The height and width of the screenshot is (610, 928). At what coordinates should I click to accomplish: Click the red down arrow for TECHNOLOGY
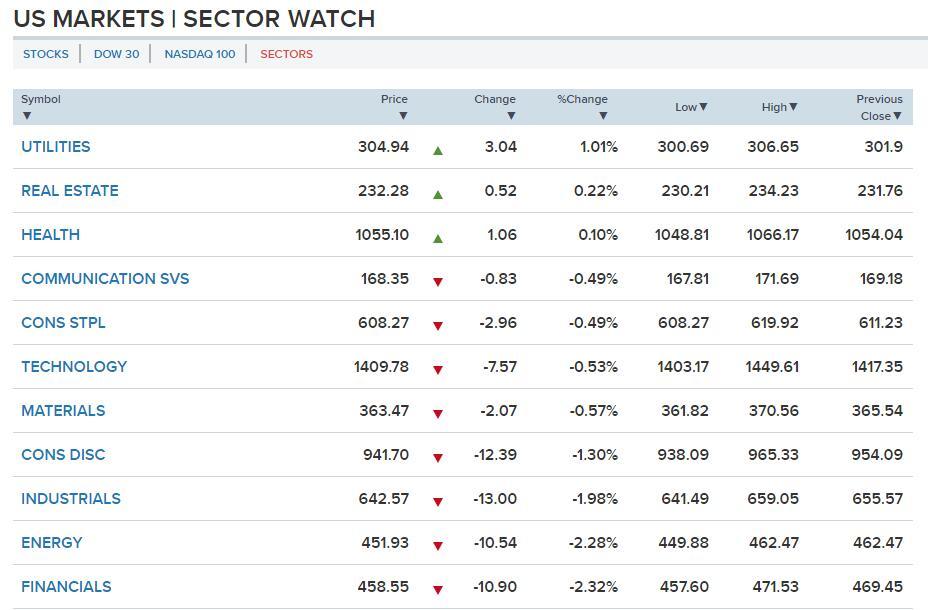pos(437,370)
